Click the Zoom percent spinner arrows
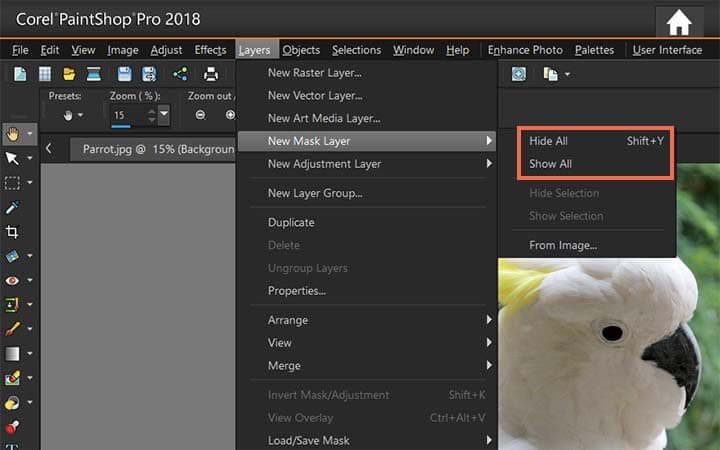720x450 pixels. pos(152,115)
